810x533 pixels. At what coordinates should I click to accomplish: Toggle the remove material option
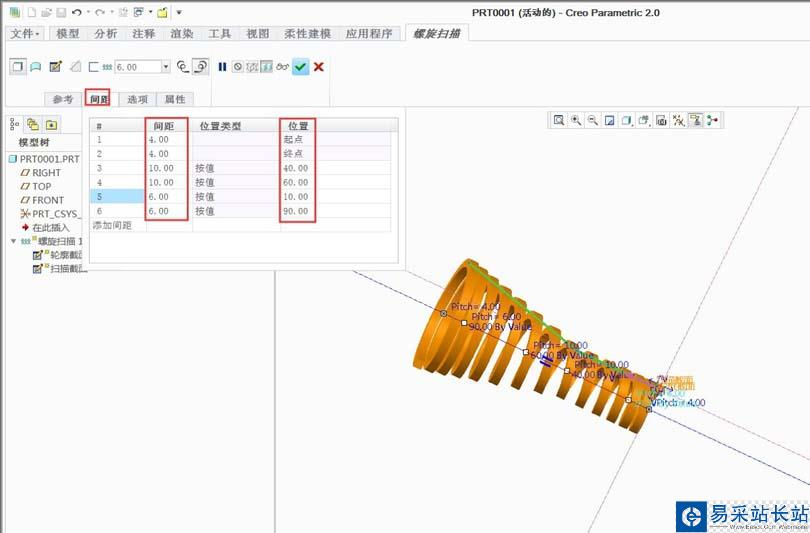click(75, 67)
